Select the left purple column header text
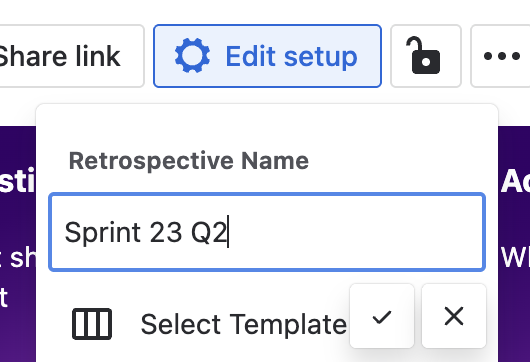 click(x=18, y=181)
